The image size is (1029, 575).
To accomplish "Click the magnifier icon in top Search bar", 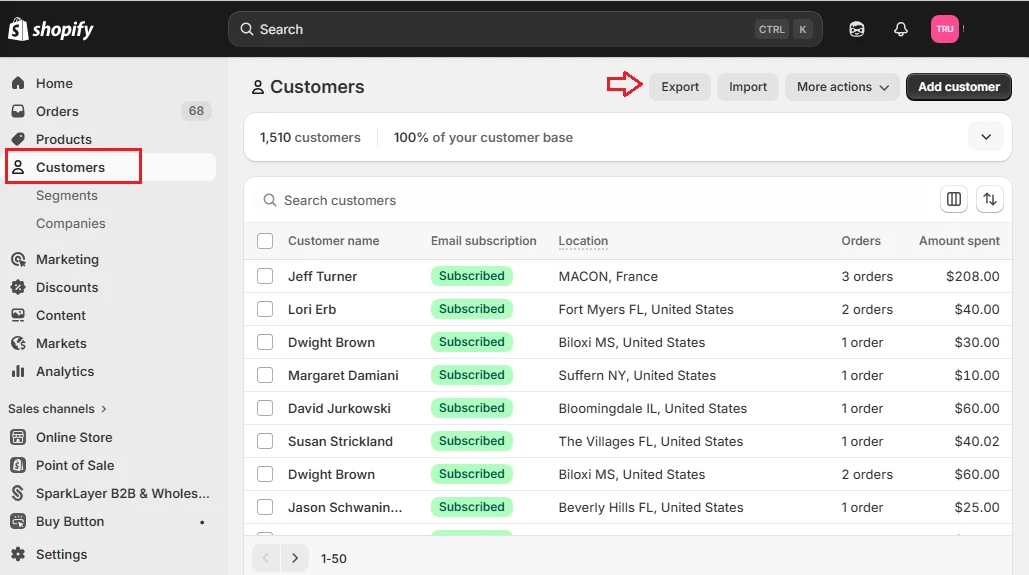I will 247,29.
